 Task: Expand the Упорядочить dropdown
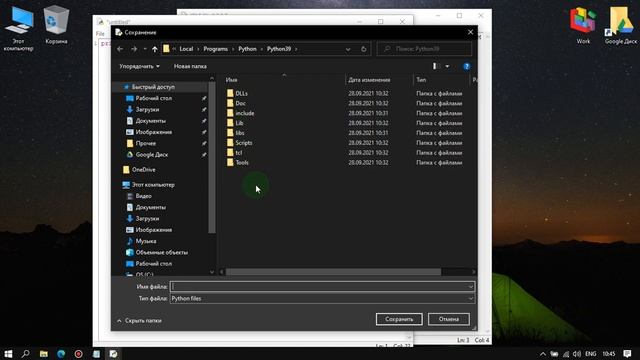click(139, 66)
